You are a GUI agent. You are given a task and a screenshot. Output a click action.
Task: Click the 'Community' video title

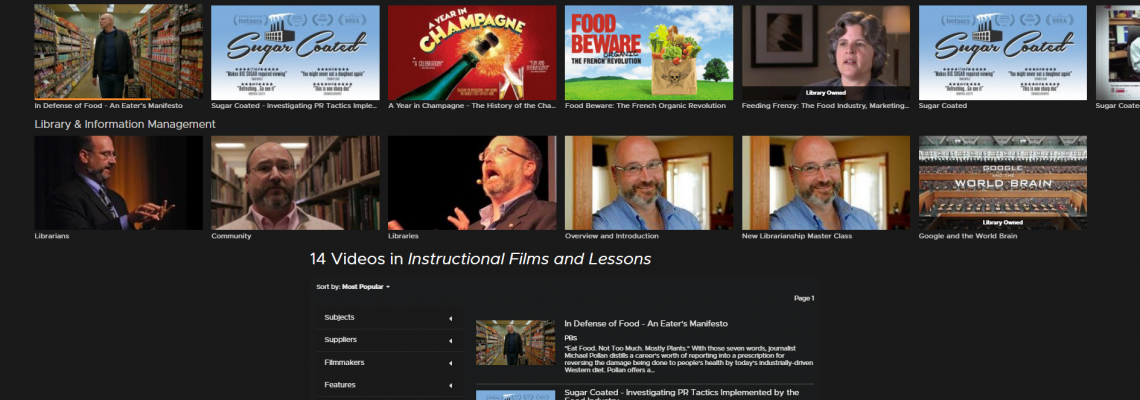click(231, 236)
